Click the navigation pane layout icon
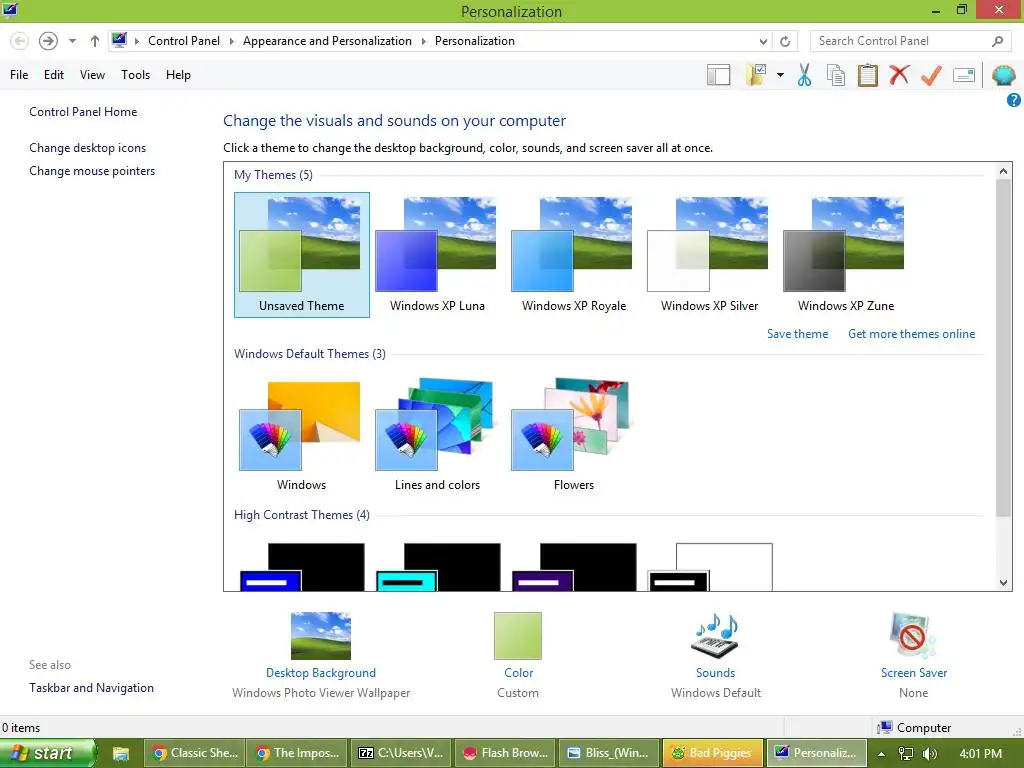Viewport: 1024px width, 768px height. (x=718, y=75)
